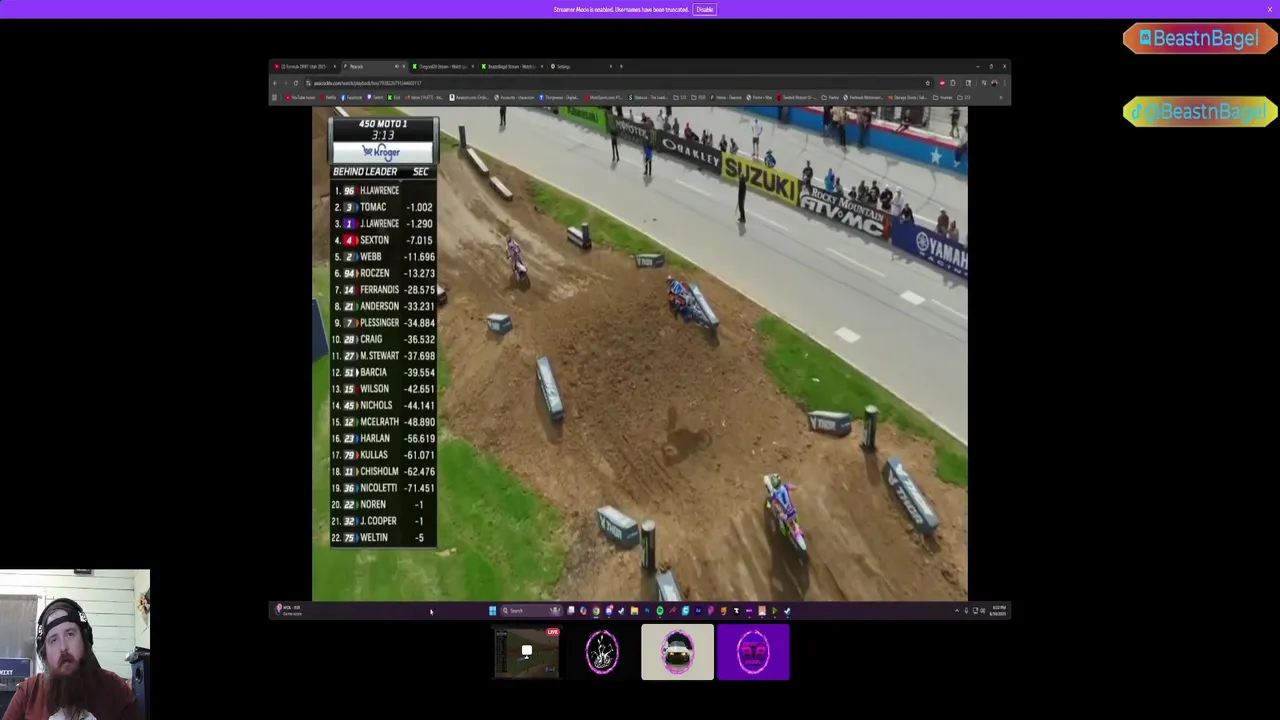Switch to the Settings browser tab

[581, 66]
